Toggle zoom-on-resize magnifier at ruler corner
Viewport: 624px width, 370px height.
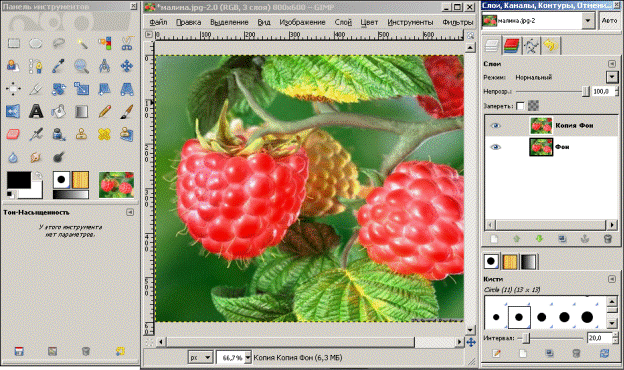click(470, 35)
